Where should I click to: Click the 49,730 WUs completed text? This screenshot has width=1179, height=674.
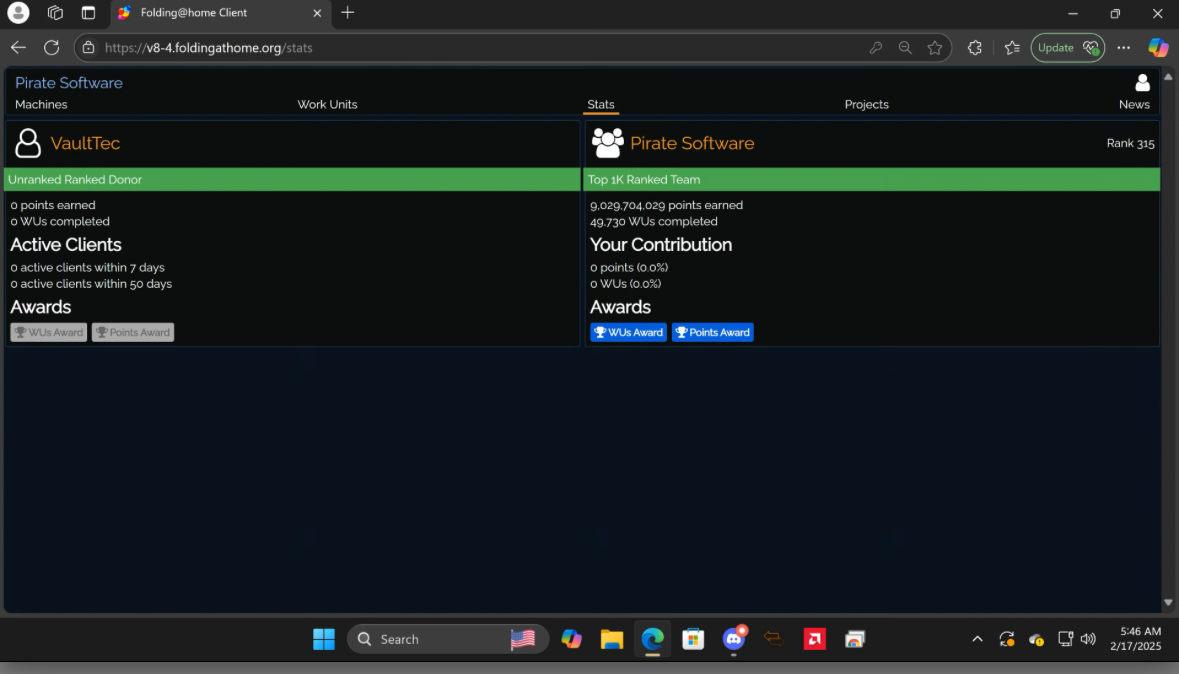(x=653, y=221)
